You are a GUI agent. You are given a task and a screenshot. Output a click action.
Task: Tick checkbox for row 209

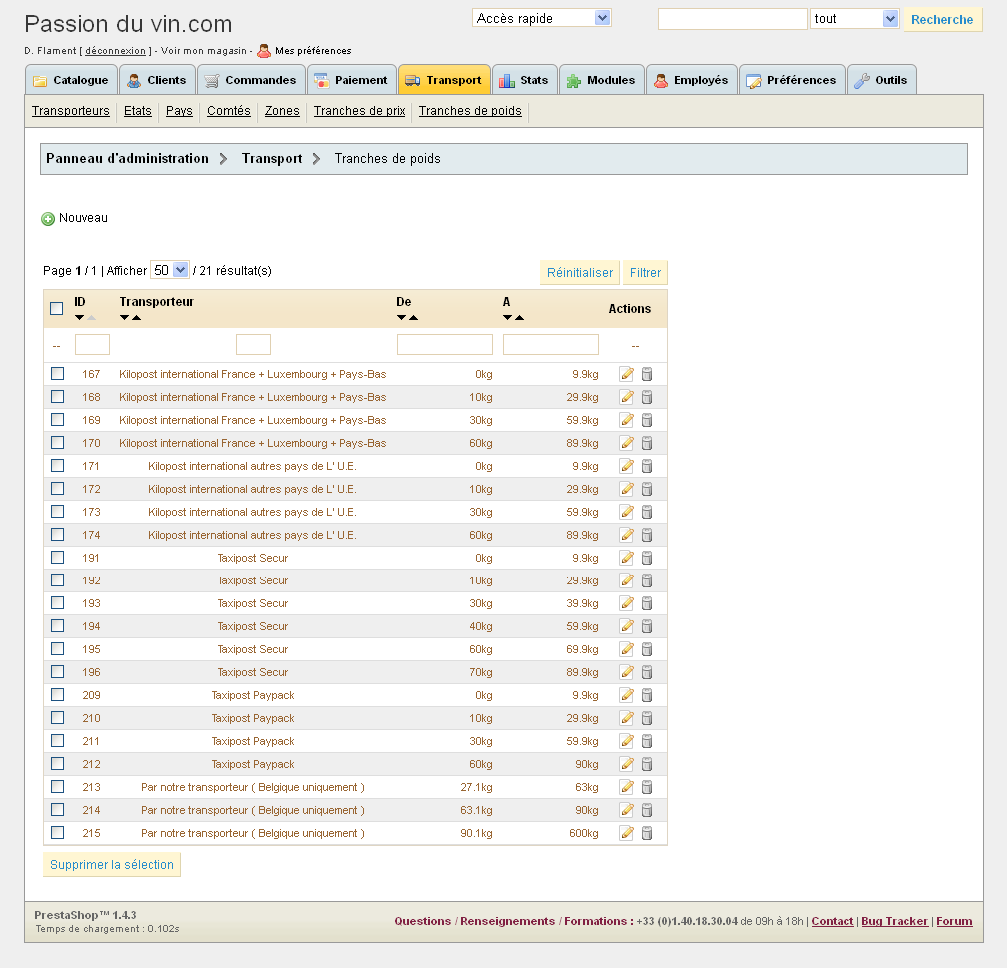pyautogui.click(x=58, y=694)
